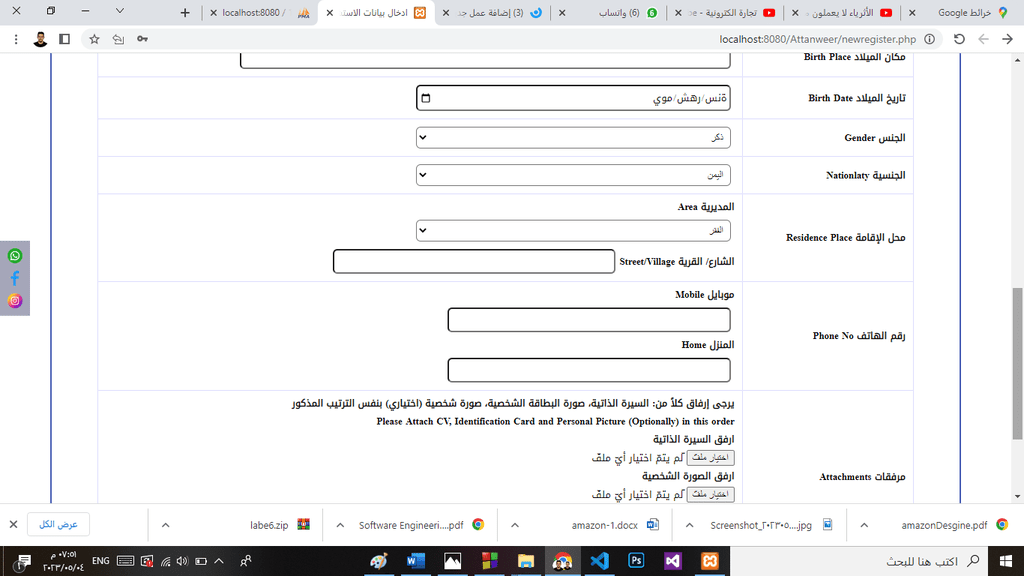Open the tab search chevron in title bar
The image size is (1024, 576).
(x=120, y=11)
